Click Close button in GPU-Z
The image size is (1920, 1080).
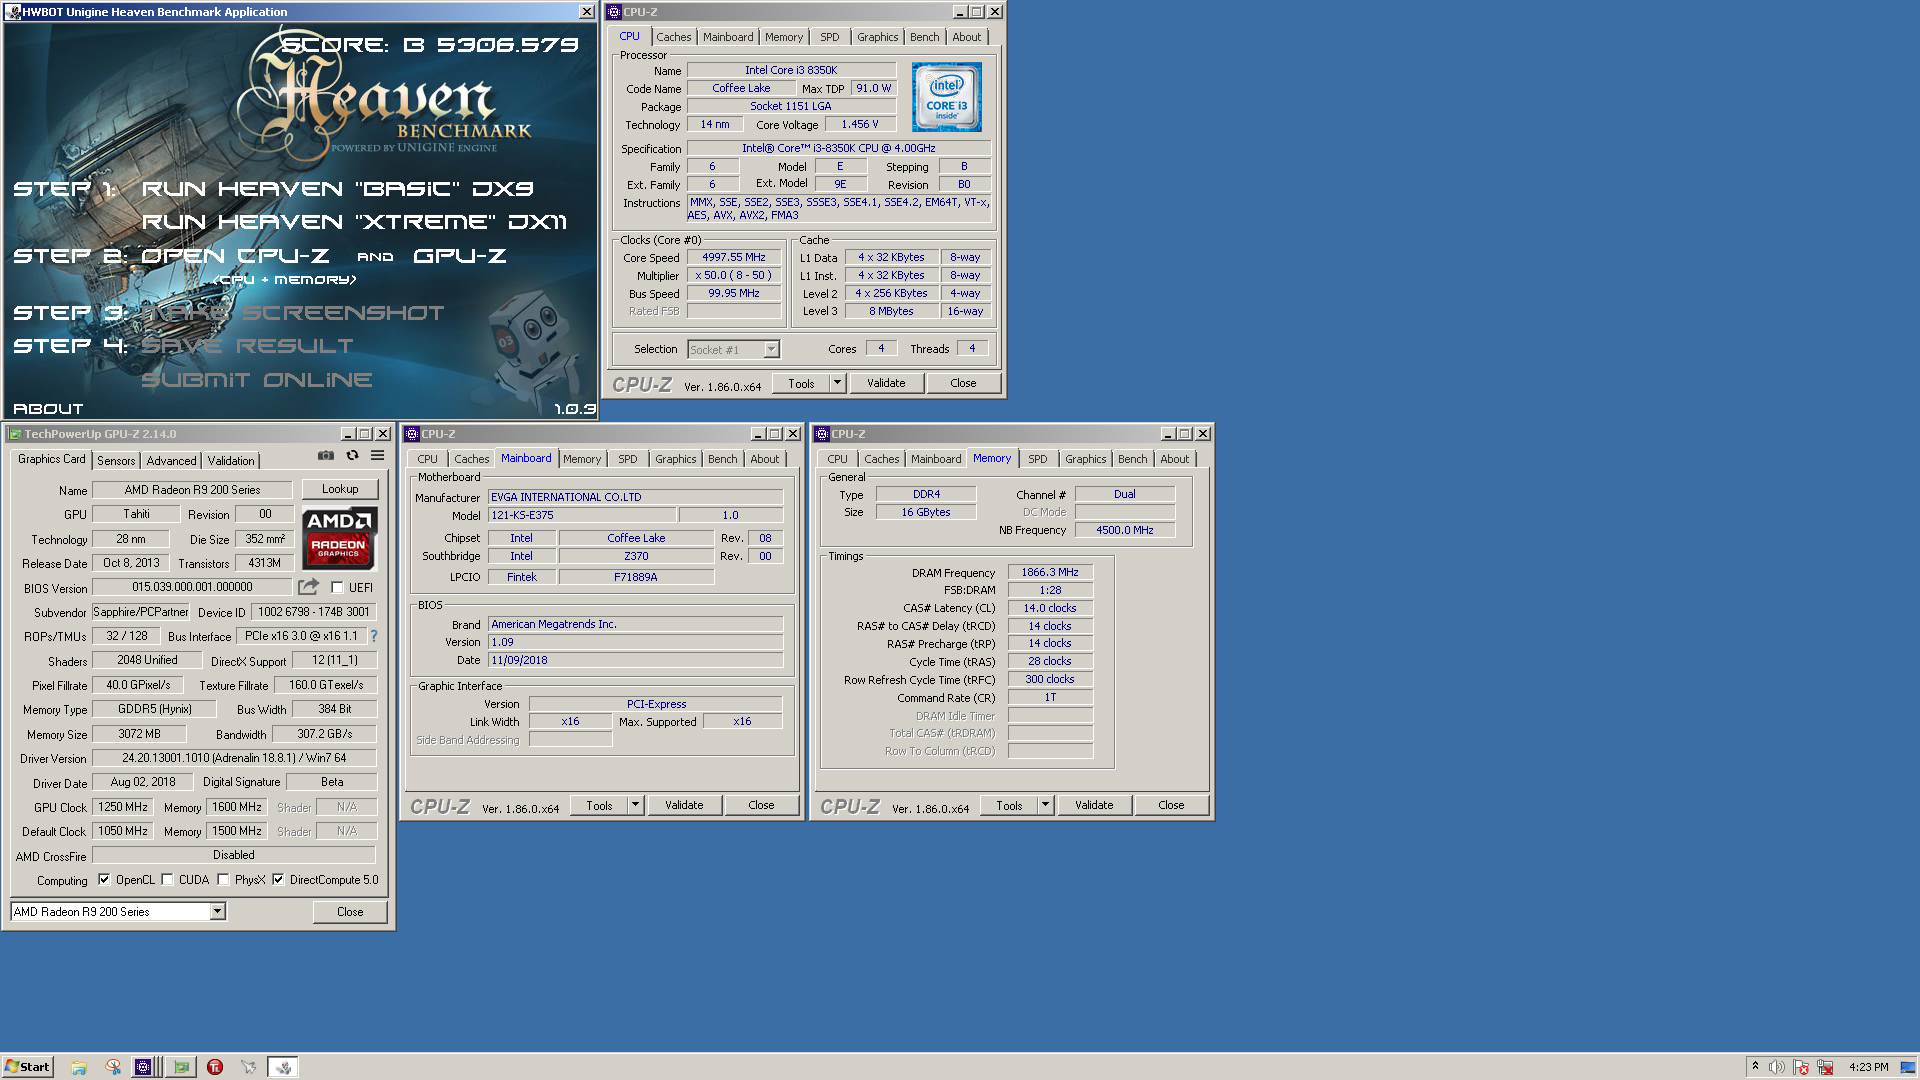pyautogui.click(x=350, y=912)
